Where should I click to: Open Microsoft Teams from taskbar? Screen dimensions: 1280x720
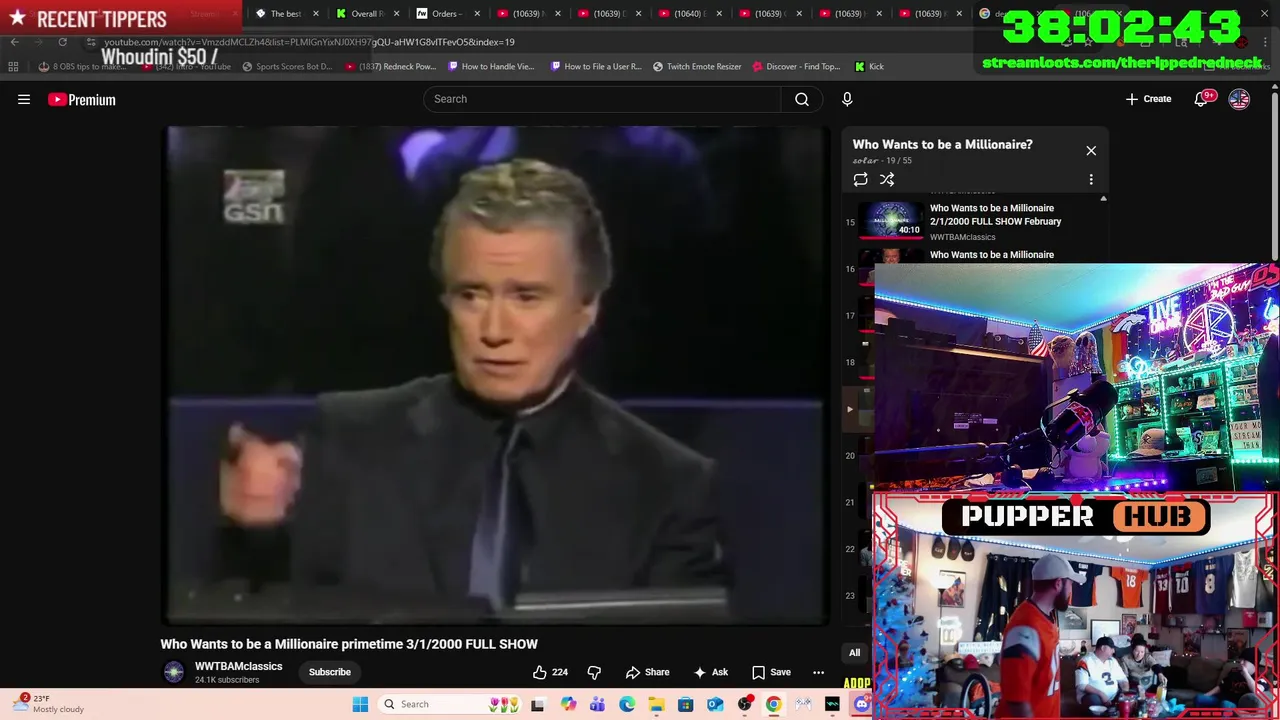click(597, 704)
